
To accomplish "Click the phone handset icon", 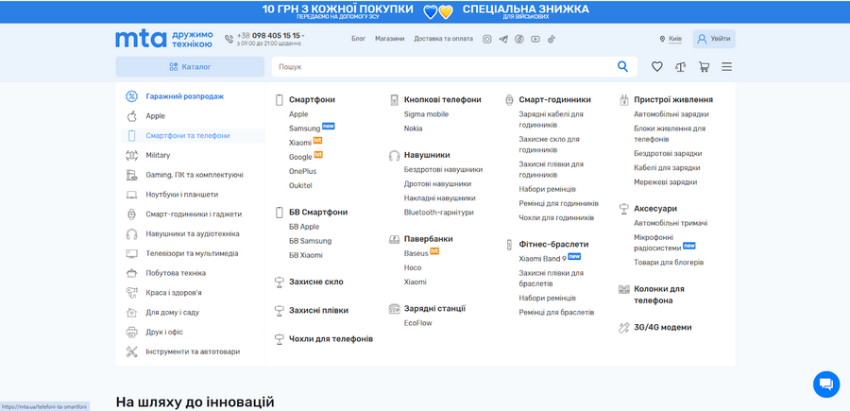I will [x=229, y=39].
